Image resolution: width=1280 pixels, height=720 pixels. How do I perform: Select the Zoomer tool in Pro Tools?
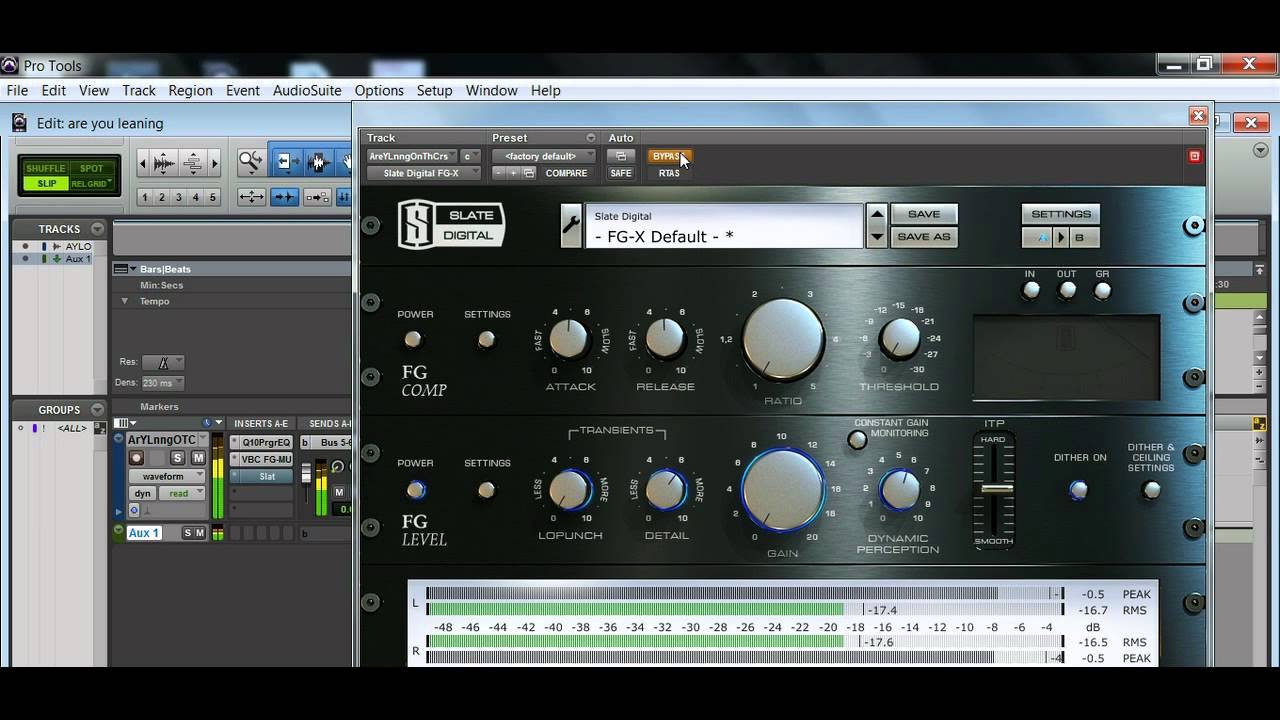pyautogui.click(x=250, y=162)
